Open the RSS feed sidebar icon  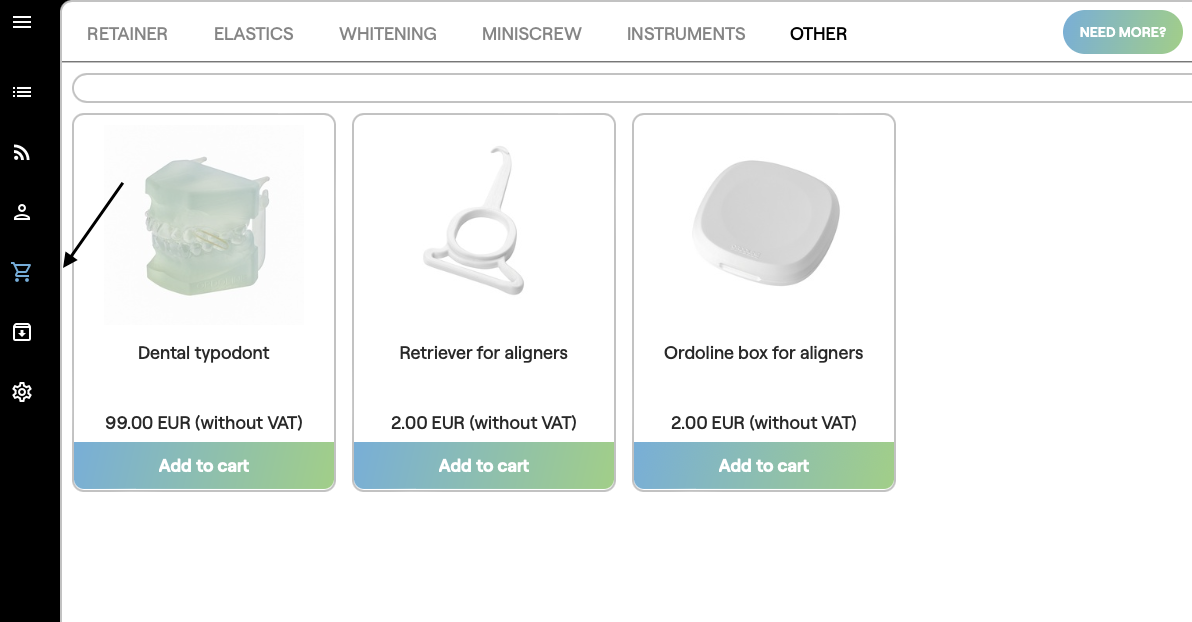pos(22,152)
